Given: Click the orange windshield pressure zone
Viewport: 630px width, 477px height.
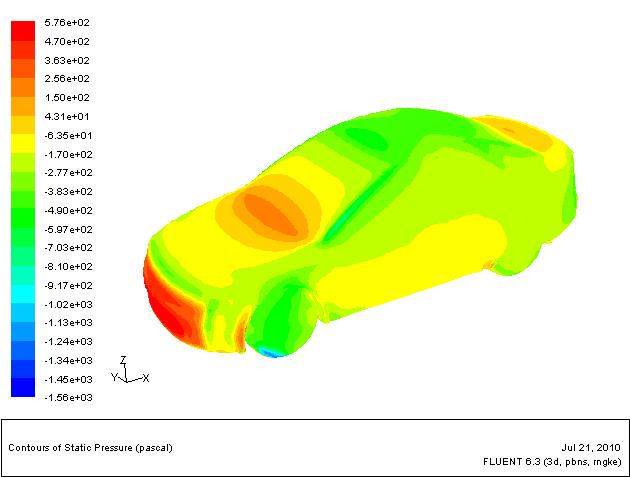Looking at the screenshot, I should [x=270, y=213].
